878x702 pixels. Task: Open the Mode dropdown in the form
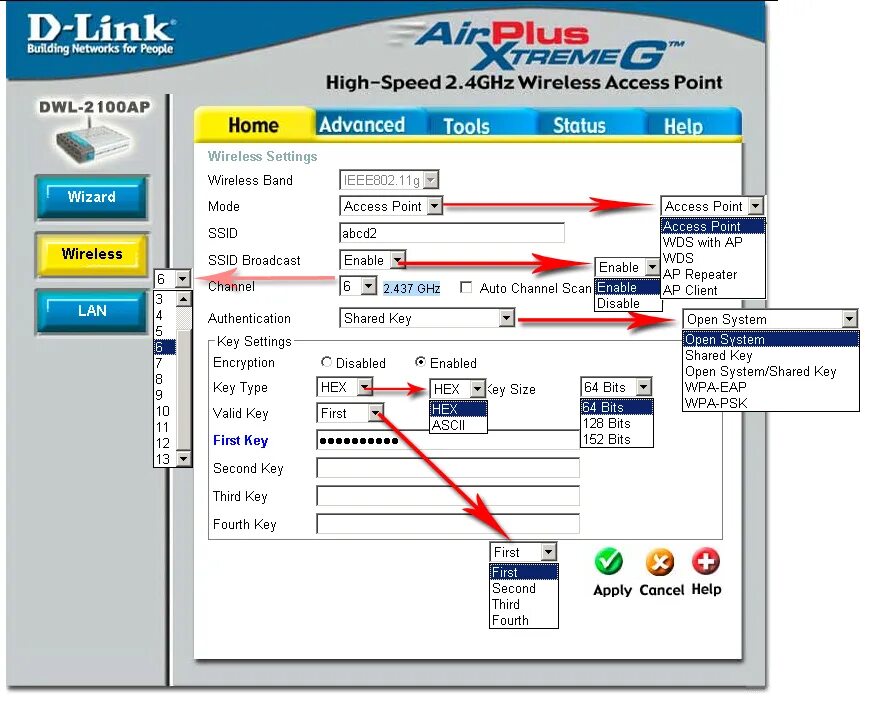[391, 206]
